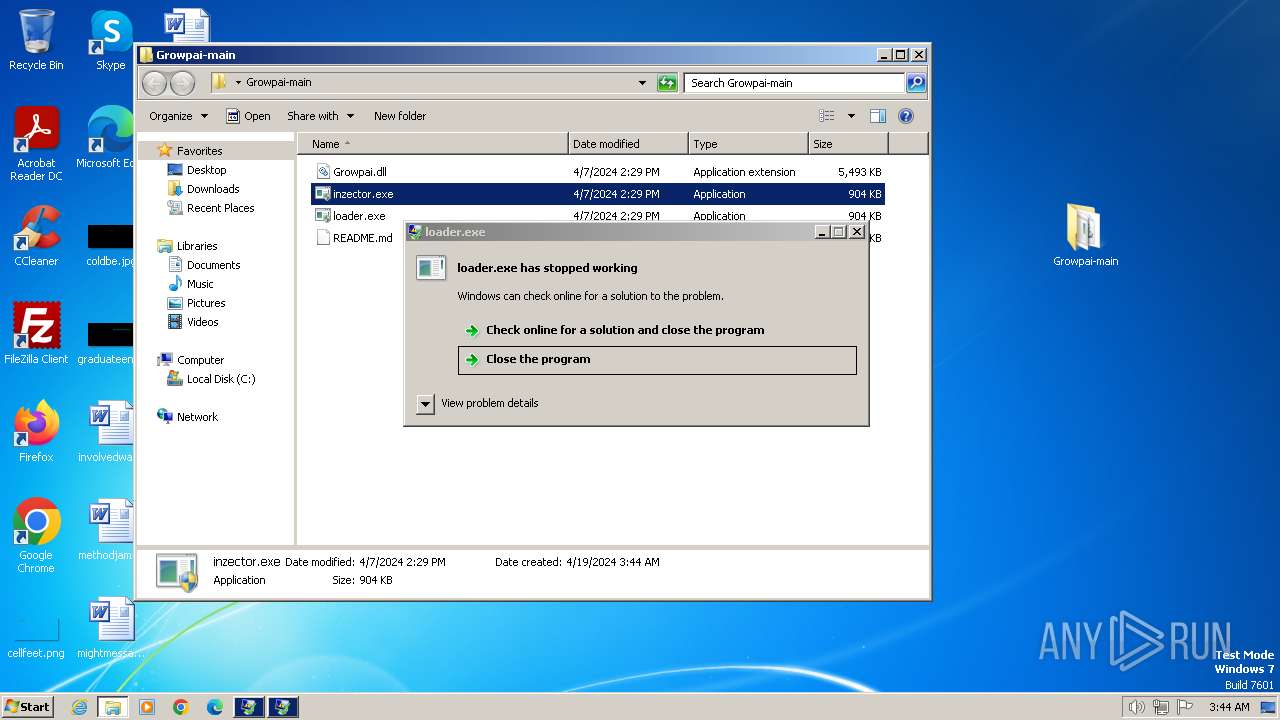
Task: Toggle the preview pane icon
Action: pyautogui.click(x=877, y=116)
